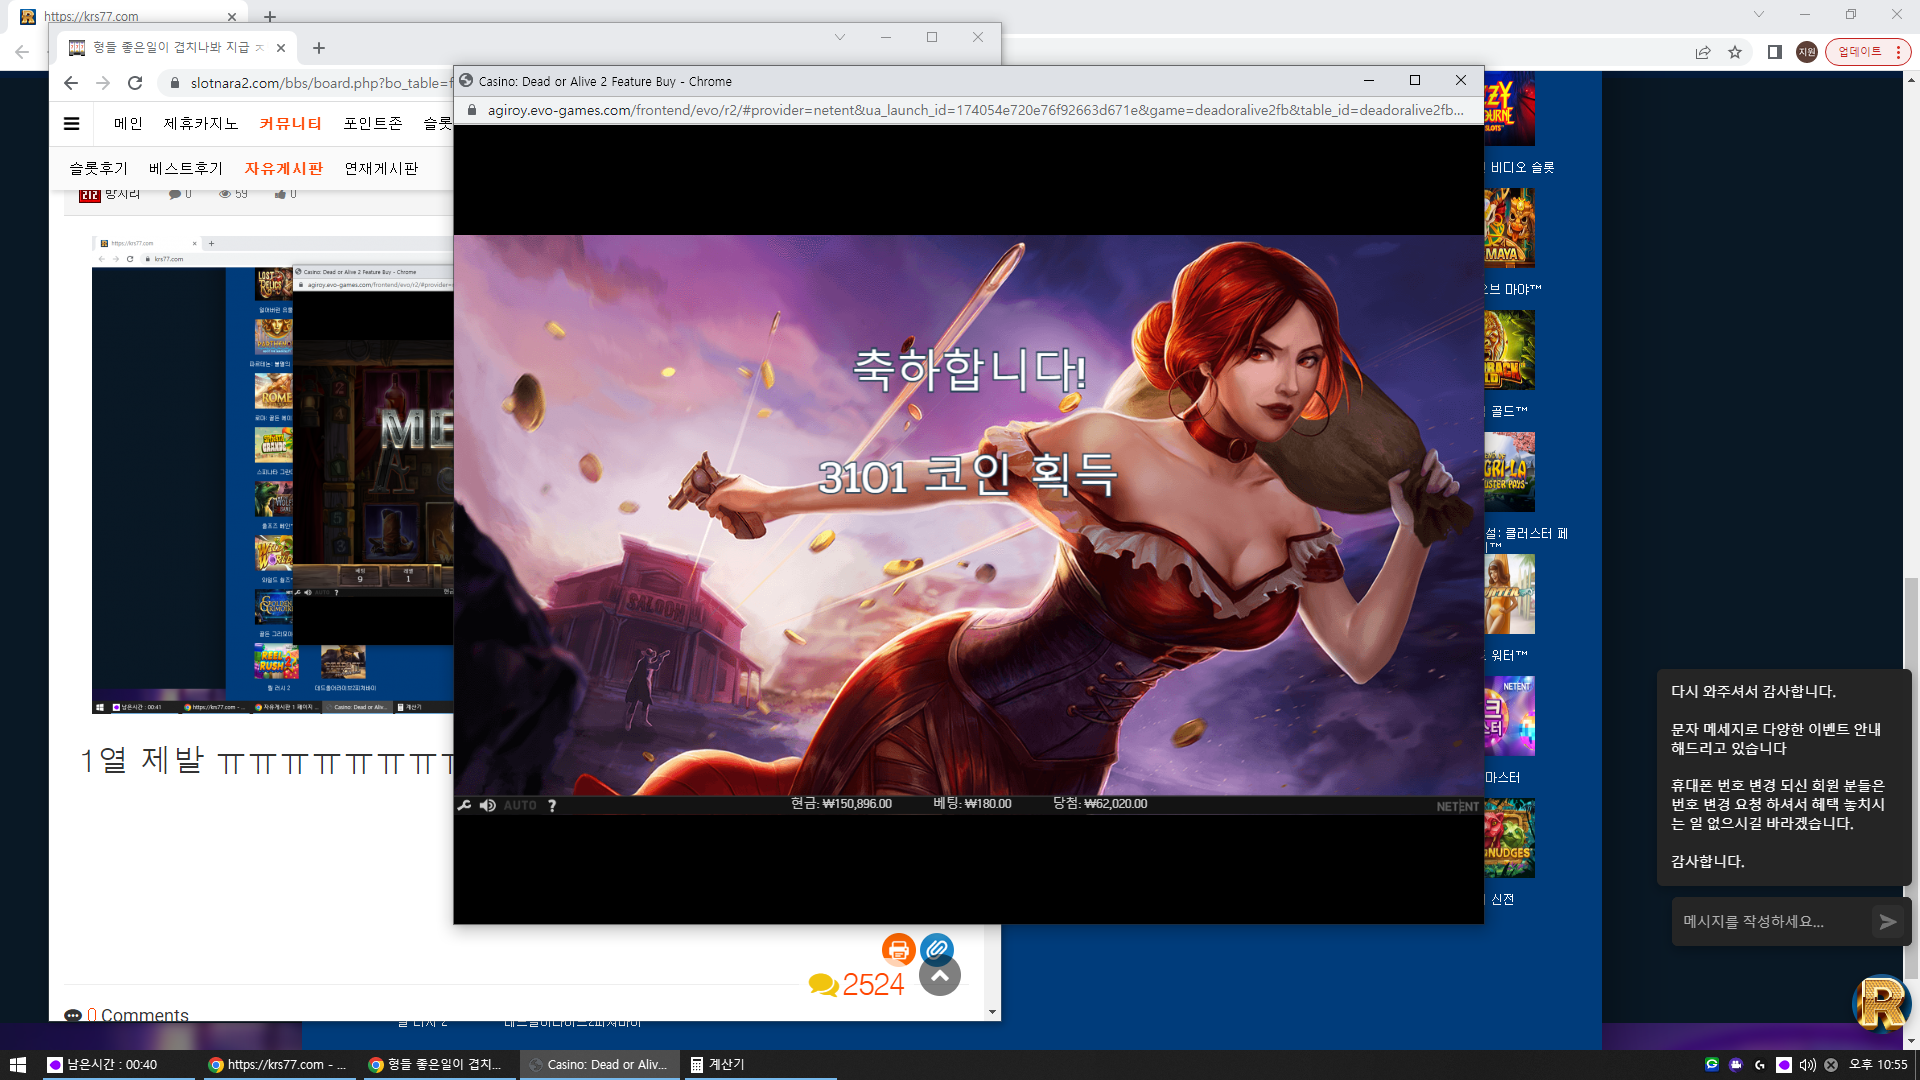Expand tab search in slotnara2 window
The width and height of the screenshot is (1920, 1080).
coord(840,37)
